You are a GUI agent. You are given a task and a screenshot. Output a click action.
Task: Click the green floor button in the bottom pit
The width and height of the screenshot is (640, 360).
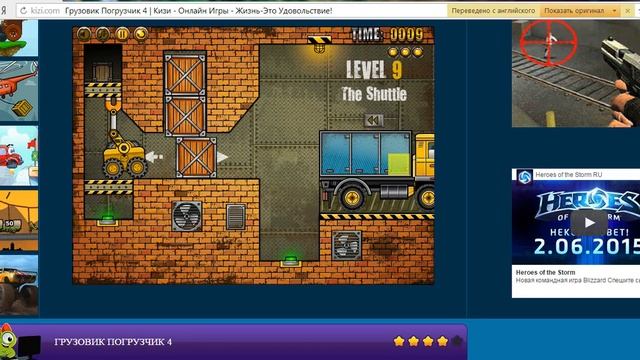click(291, 261)
